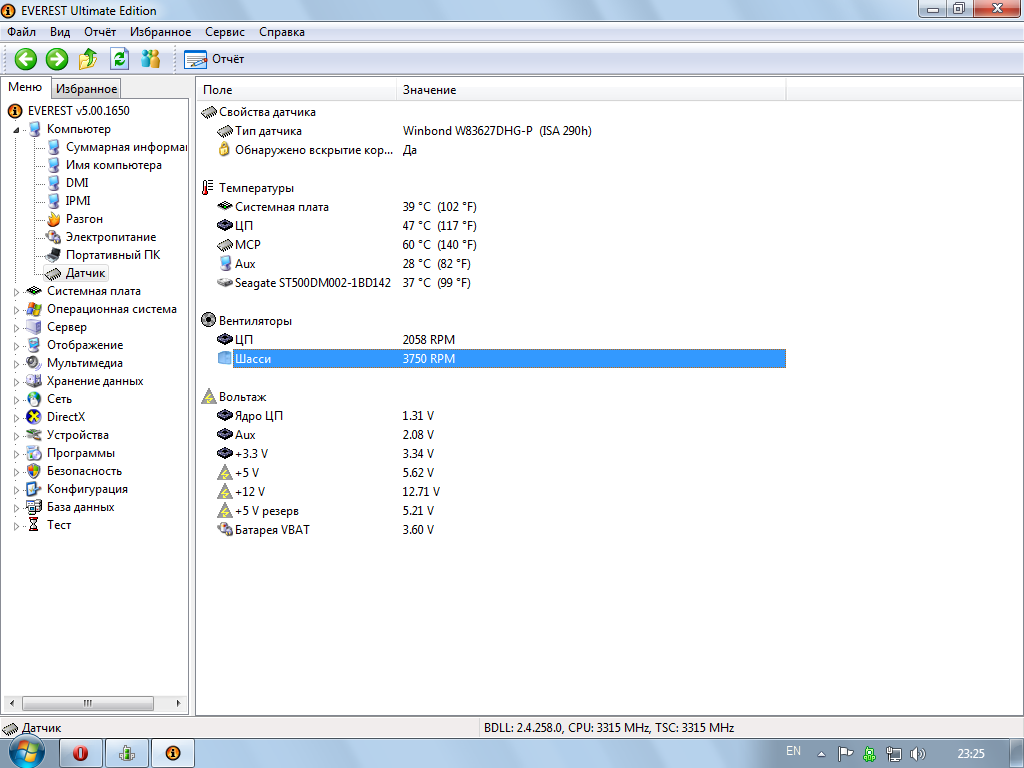Expand the Операционная система tree node
1024x768 pixels.
pos(16,310)
